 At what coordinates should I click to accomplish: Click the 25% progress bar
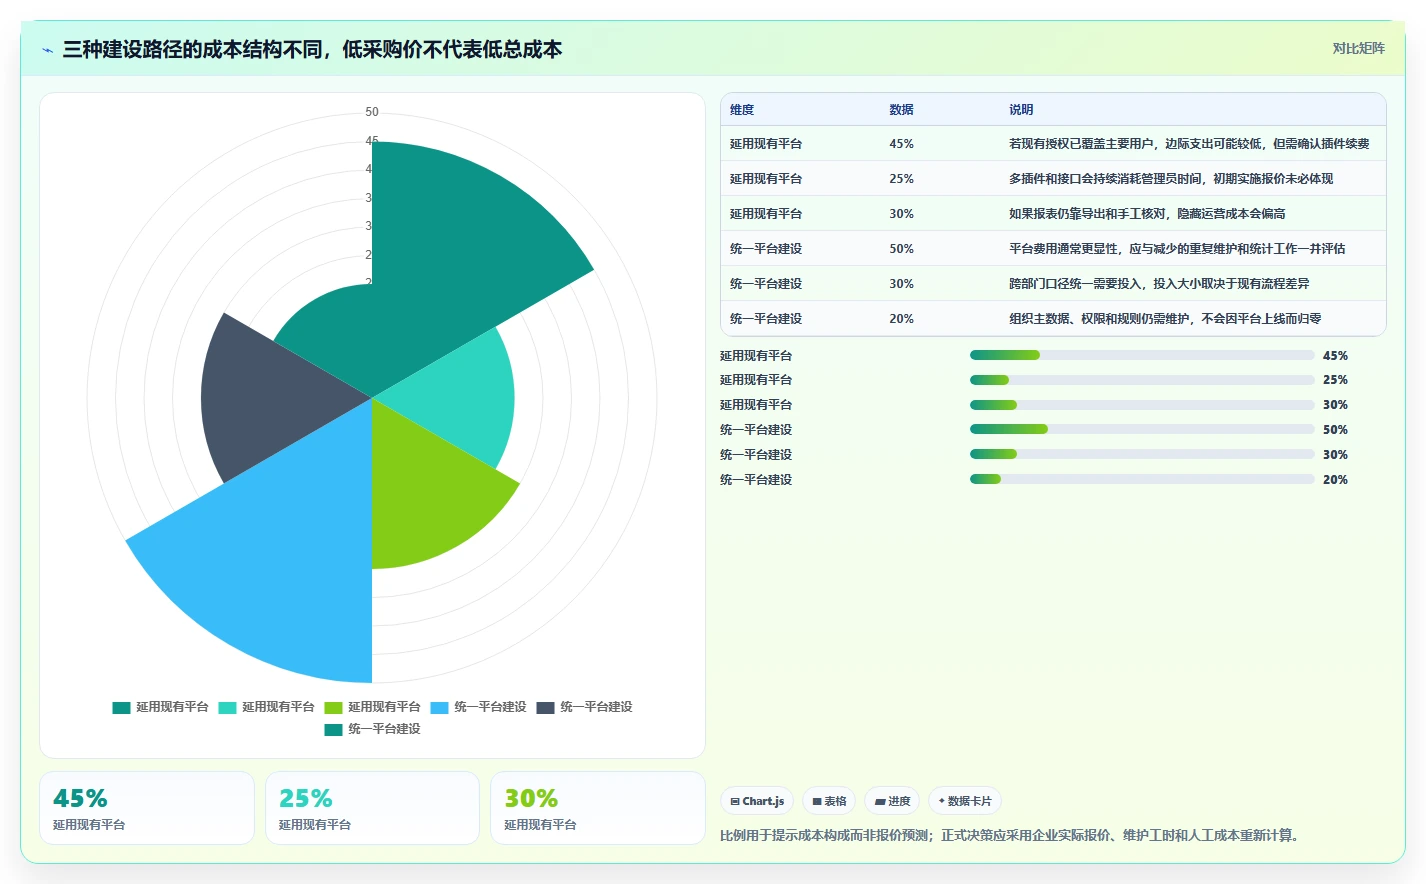point(1142,380)
